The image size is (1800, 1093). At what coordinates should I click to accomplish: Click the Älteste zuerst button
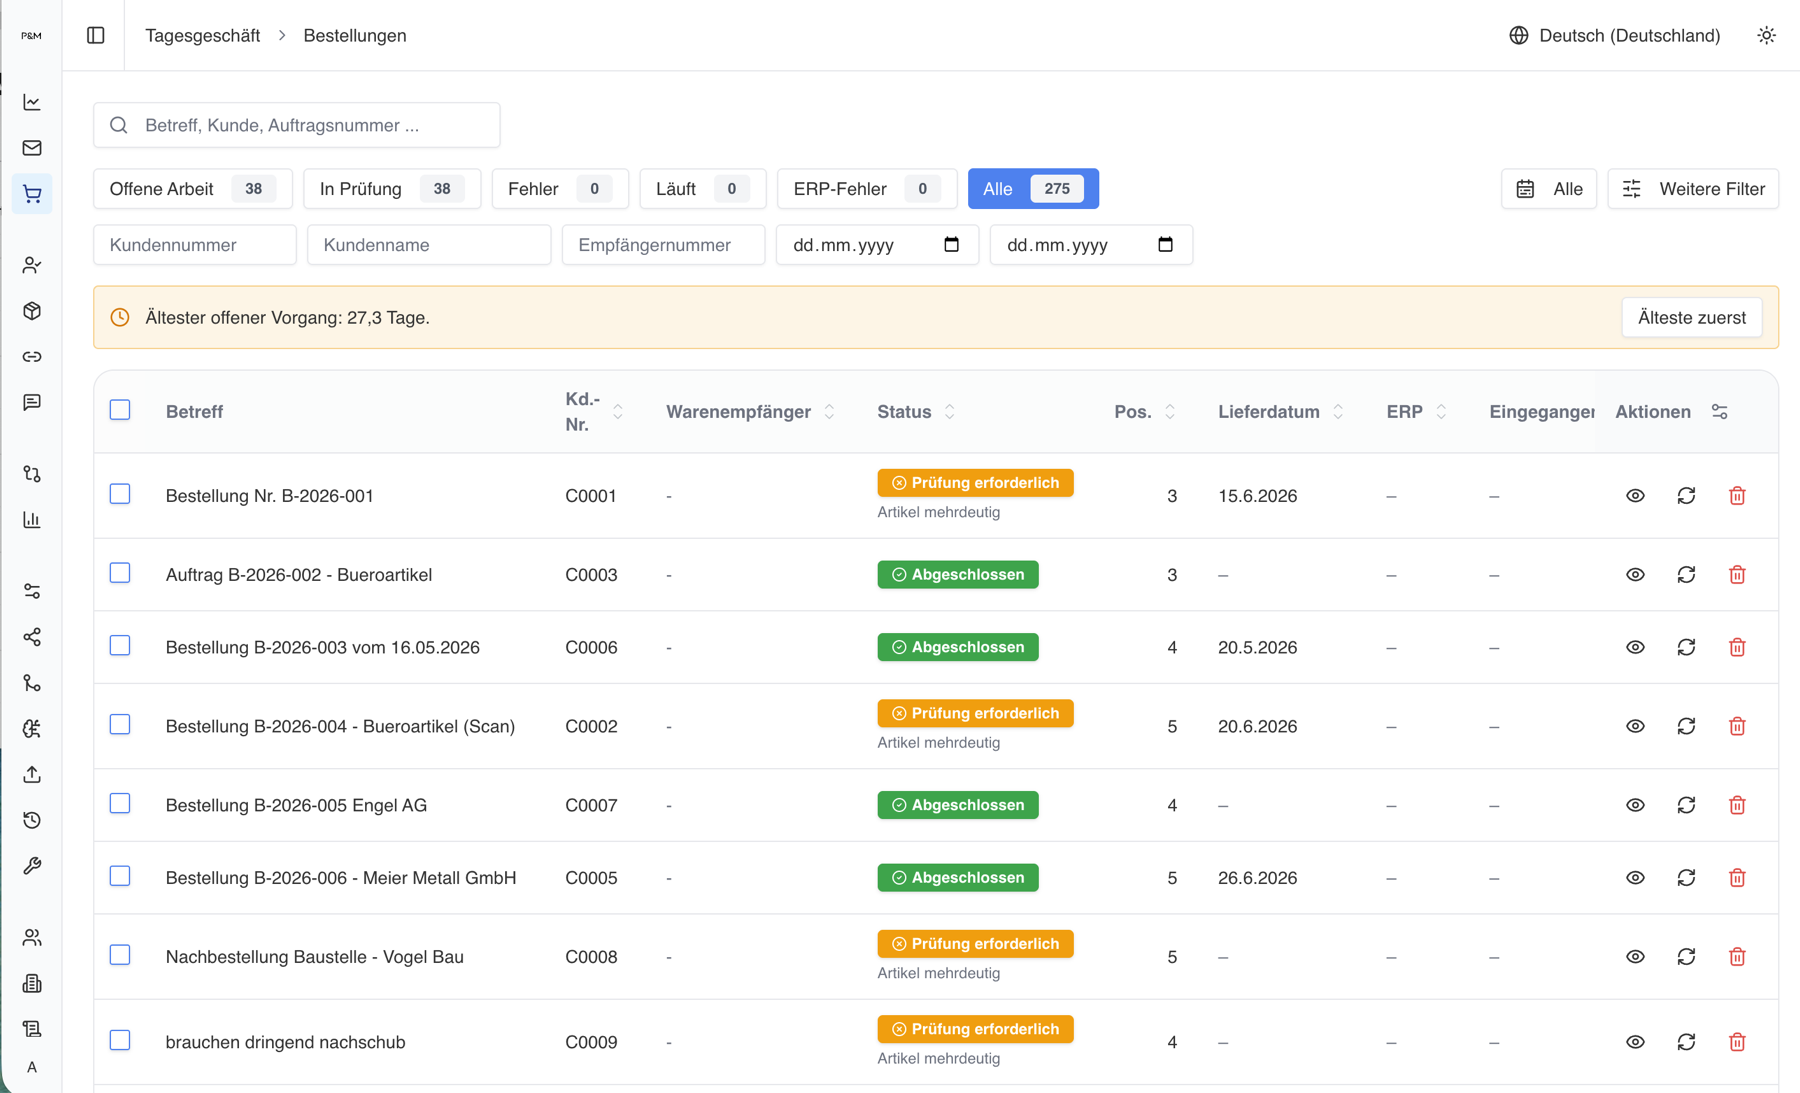tap(1692, 318)
